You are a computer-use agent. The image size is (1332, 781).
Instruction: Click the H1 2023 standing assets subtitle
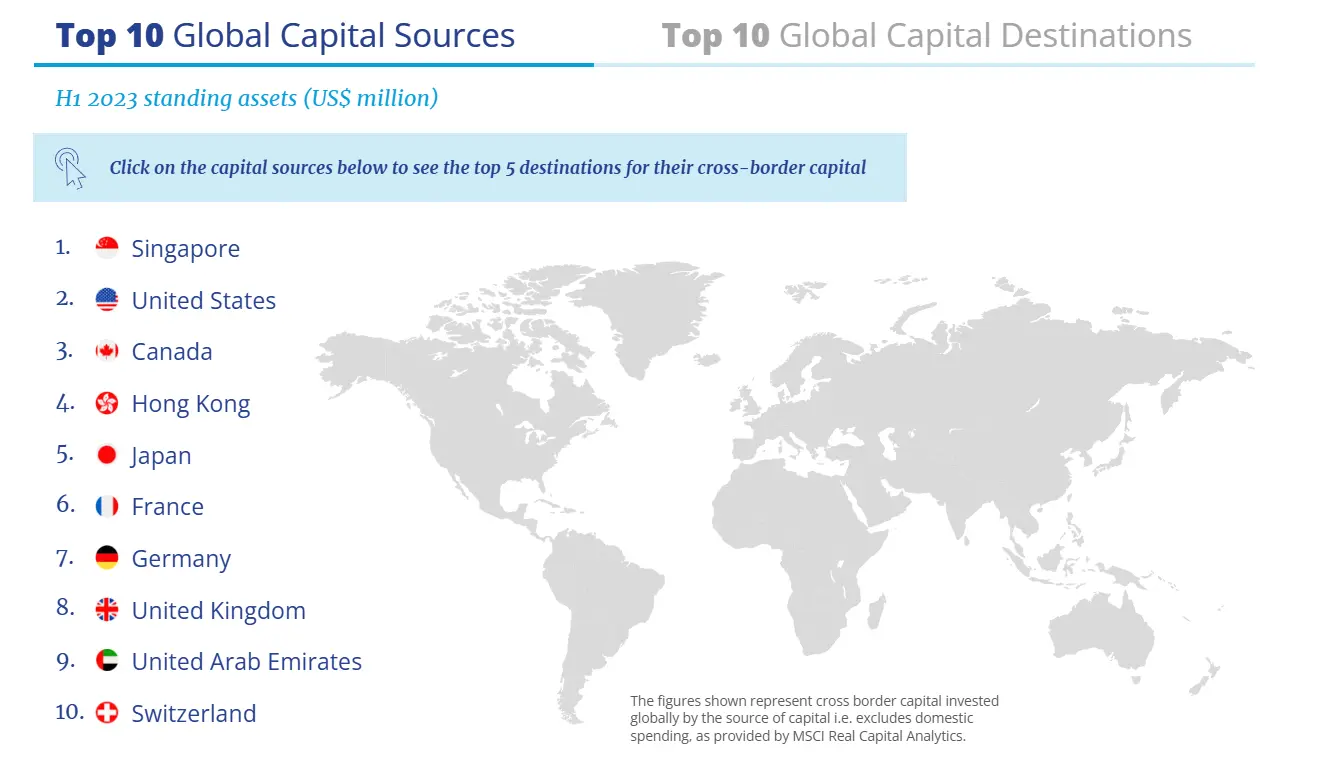(247, 98)
